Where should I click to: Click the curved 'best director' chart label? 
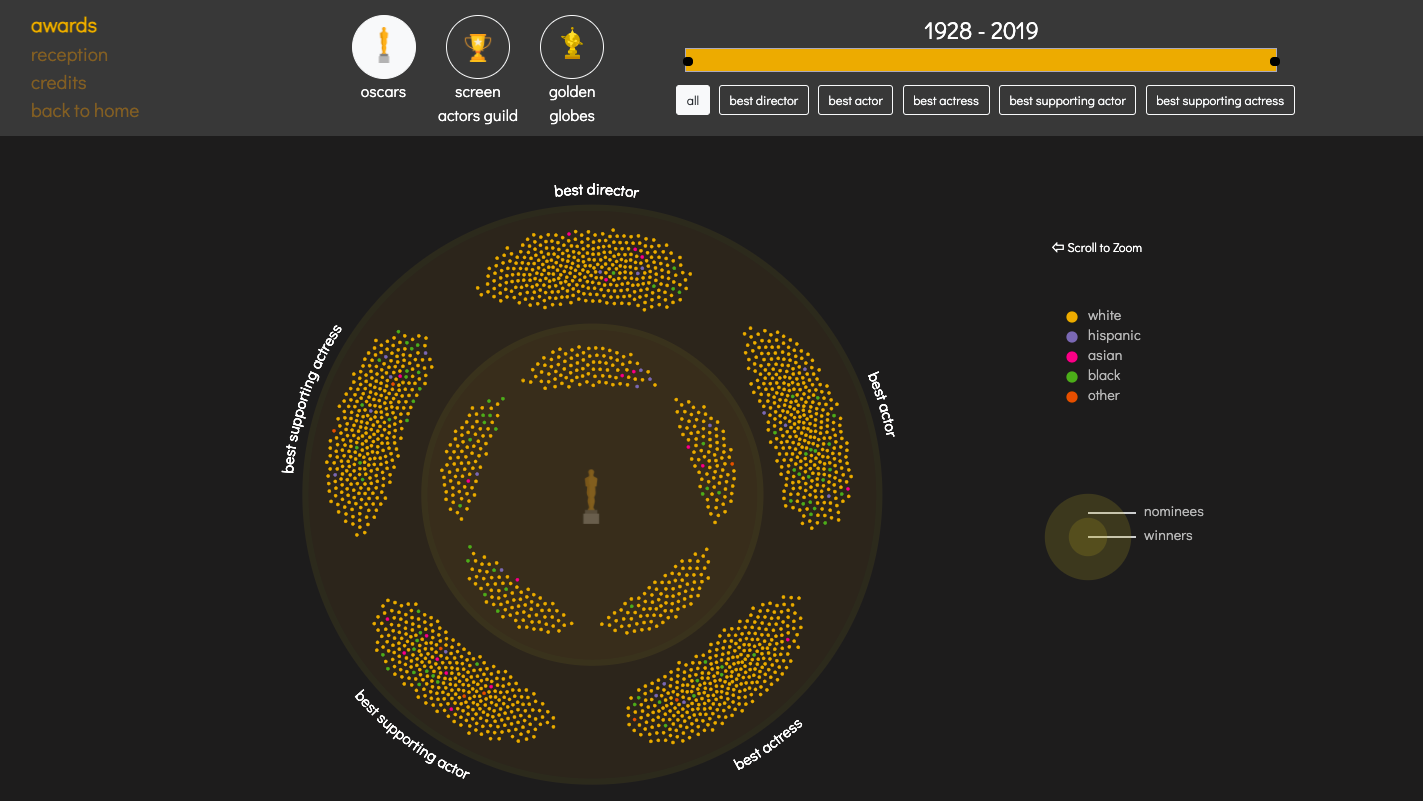coord(597,190)
